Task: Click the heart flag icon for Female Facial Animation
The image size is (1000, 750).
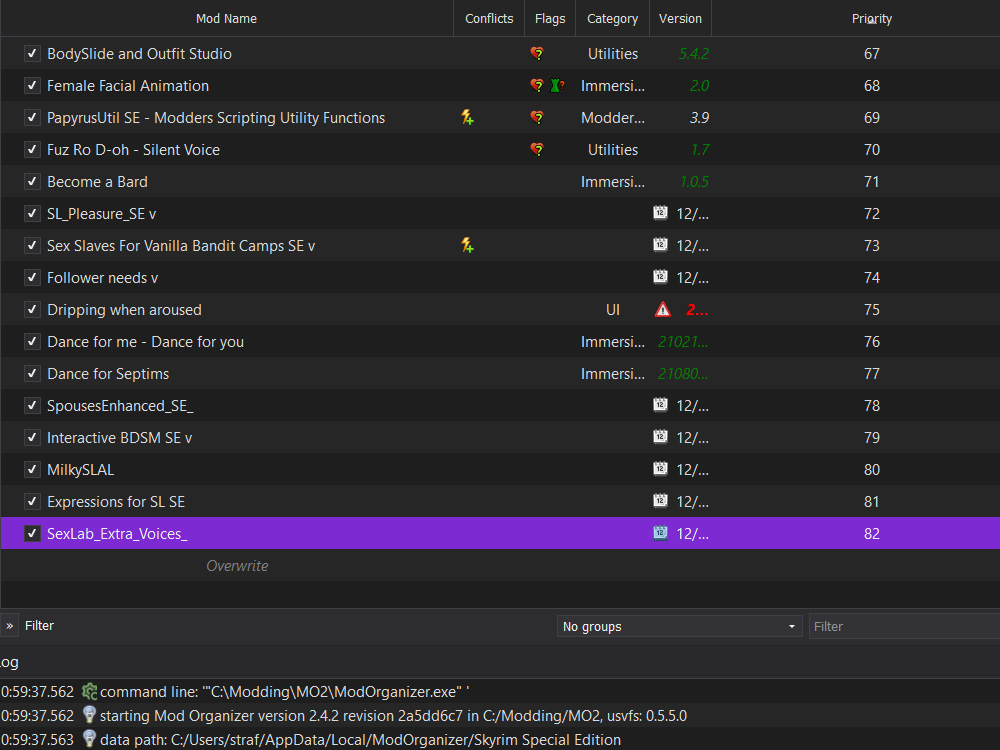Action: tap(538, 85)
